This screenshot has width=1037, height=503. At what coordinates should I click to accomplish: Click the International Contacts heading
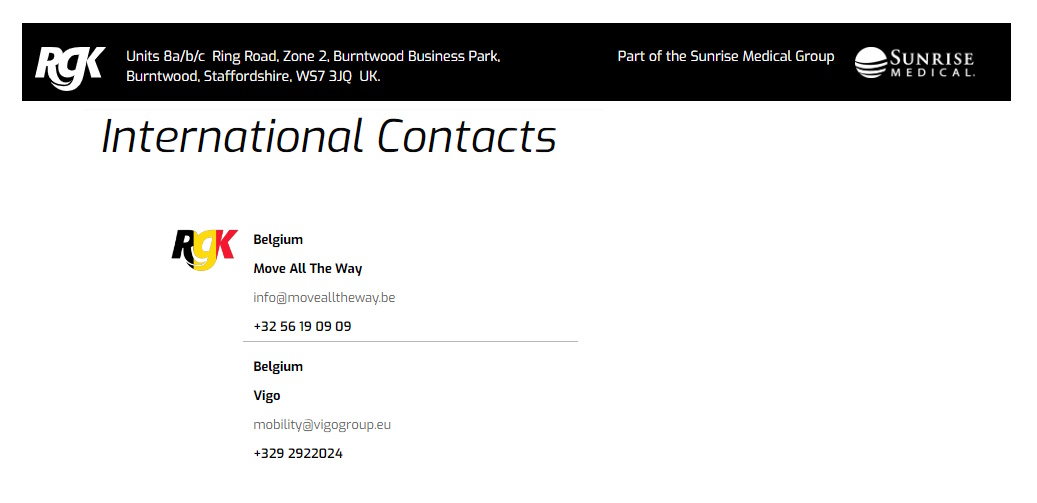[328, 137]
